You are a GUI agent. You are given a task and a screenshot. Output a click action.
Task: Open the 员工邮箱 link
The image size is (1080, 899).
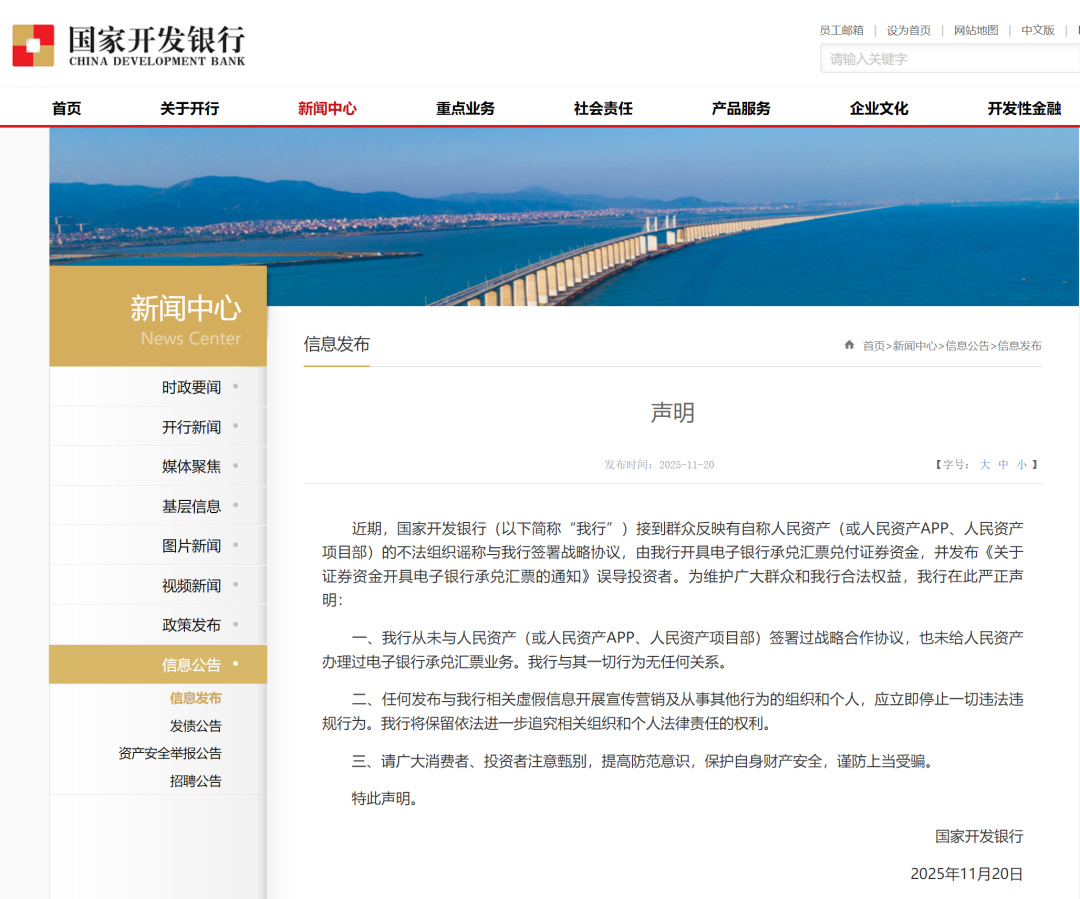point(841,30)
